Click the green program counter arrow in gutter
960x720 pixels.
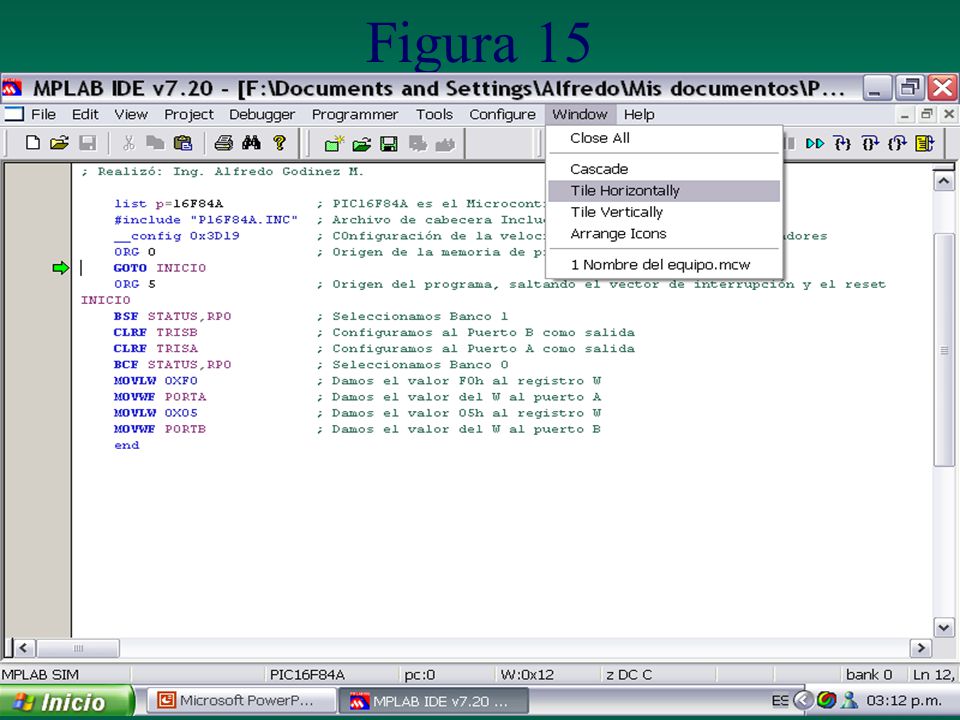[61, 268]
